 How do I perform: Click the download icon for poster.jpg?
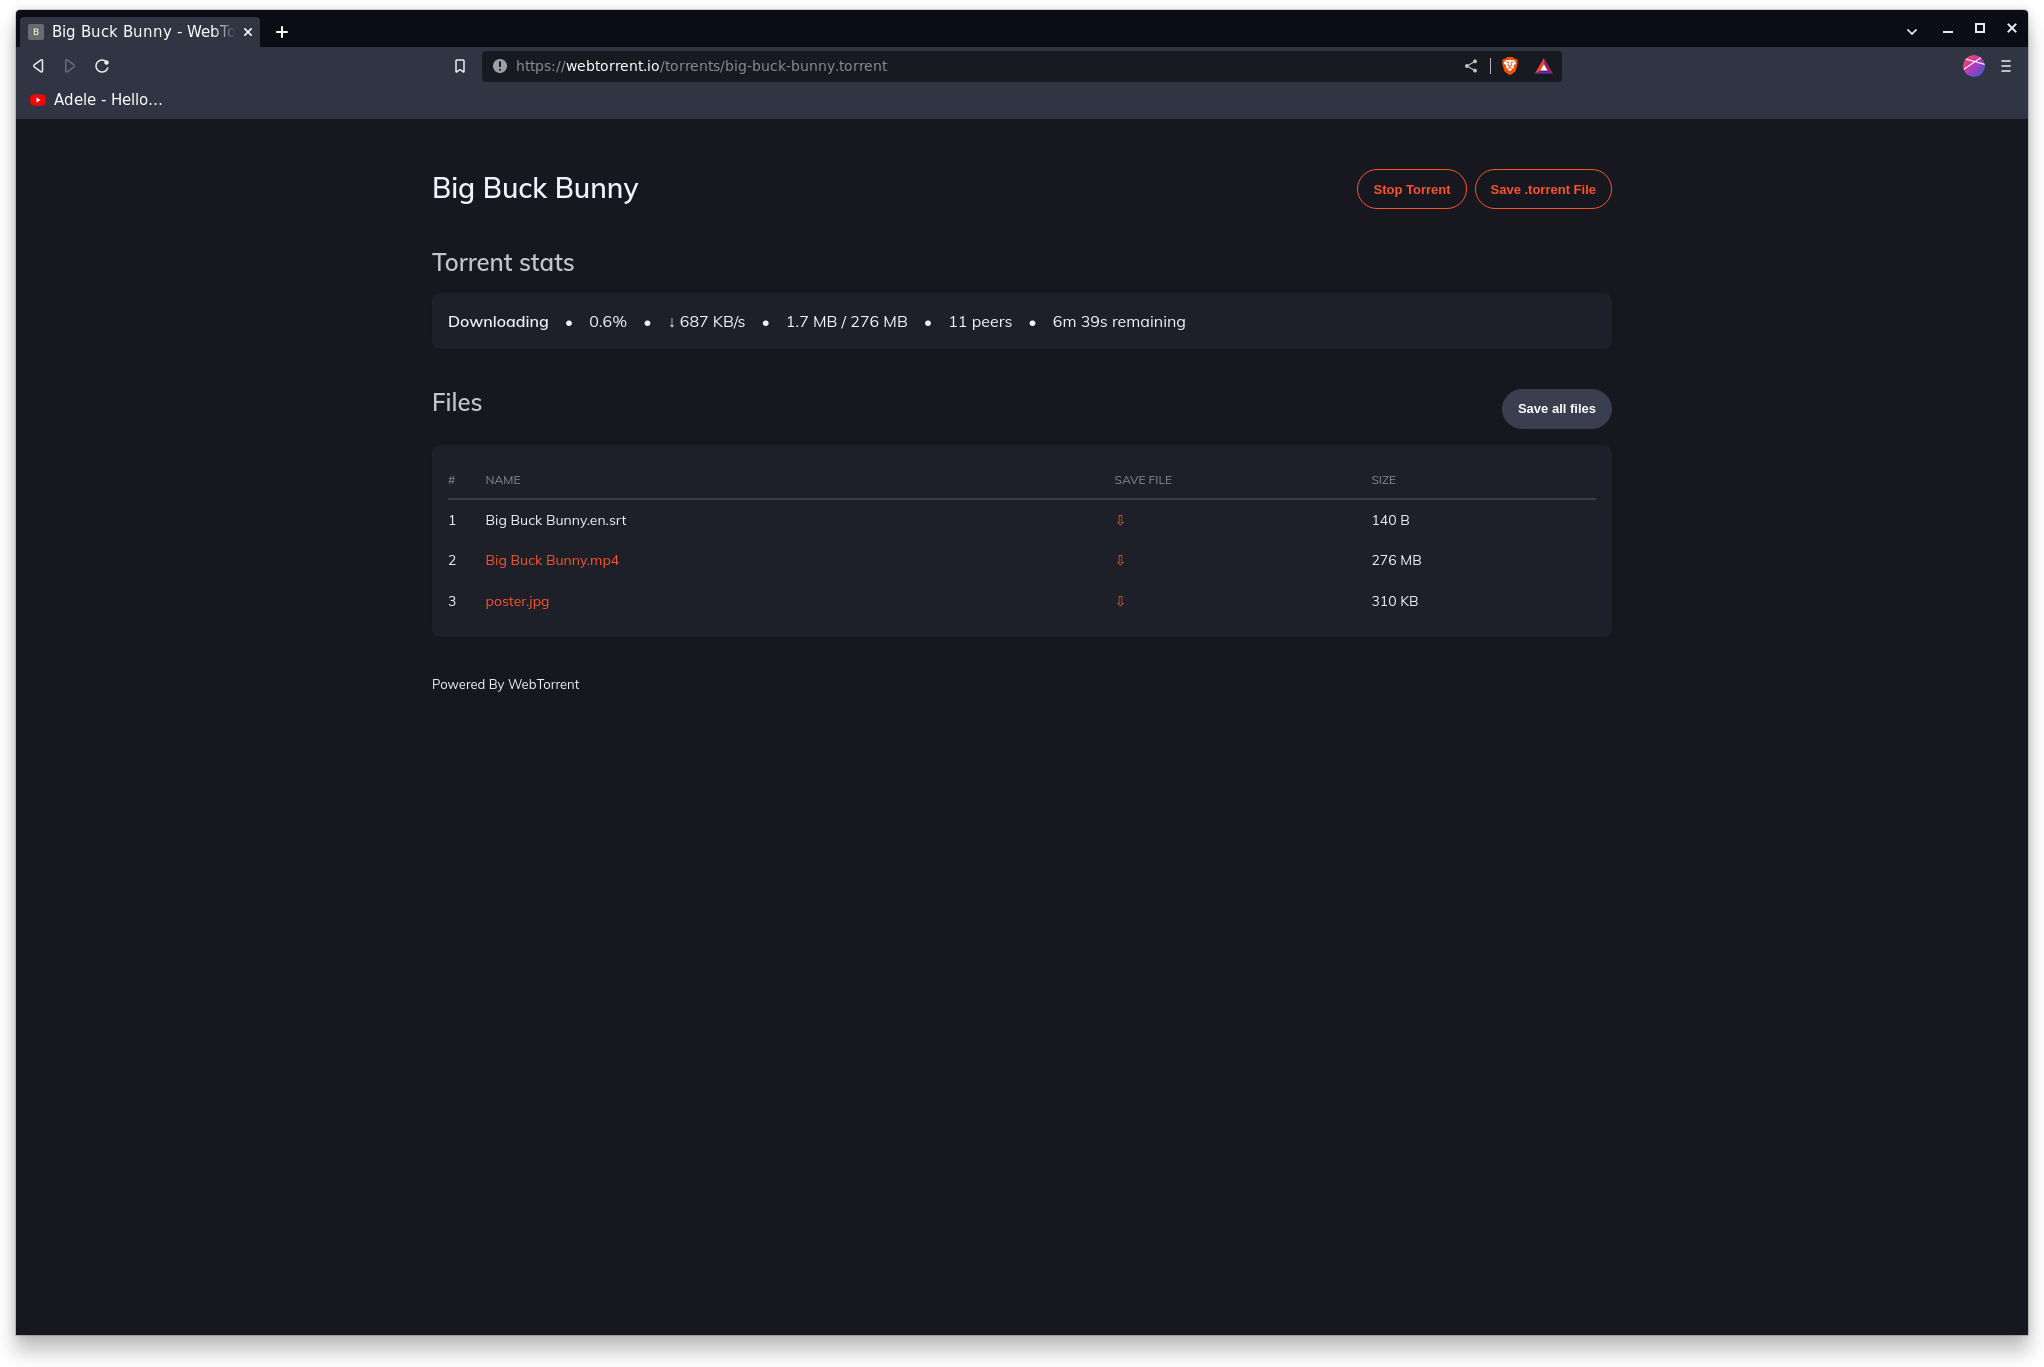coord(1120,601)
